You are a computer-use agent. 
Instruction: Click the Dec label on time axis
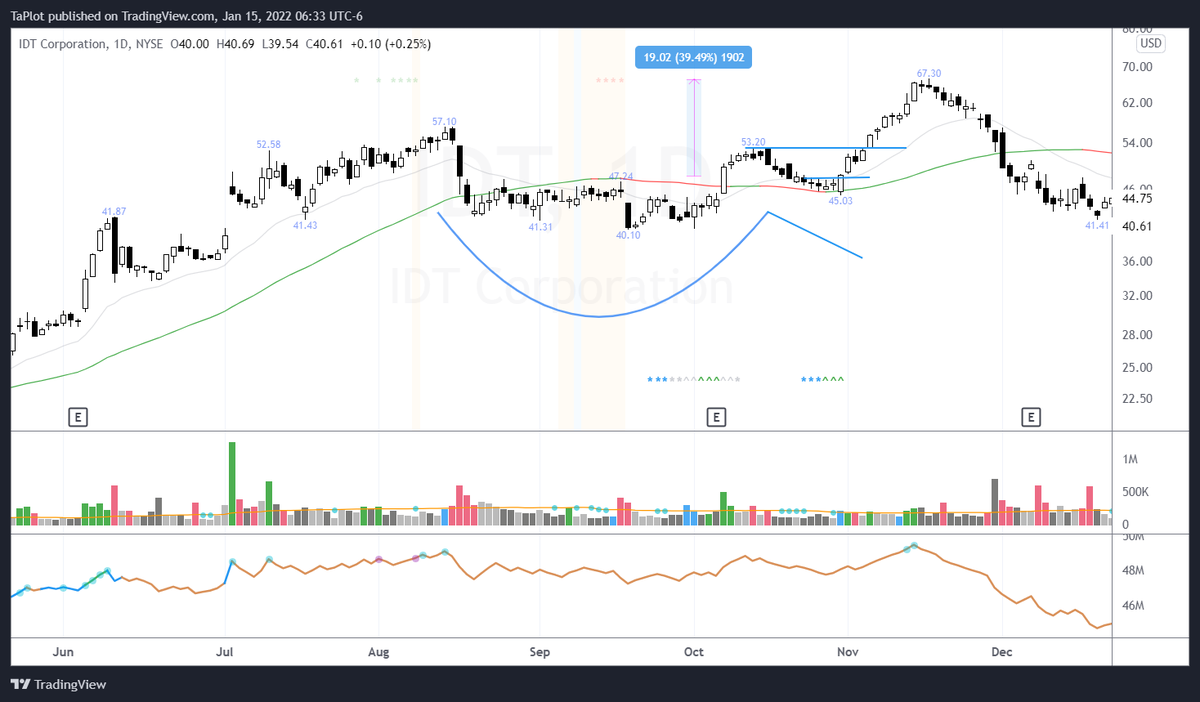[1002, 652]
